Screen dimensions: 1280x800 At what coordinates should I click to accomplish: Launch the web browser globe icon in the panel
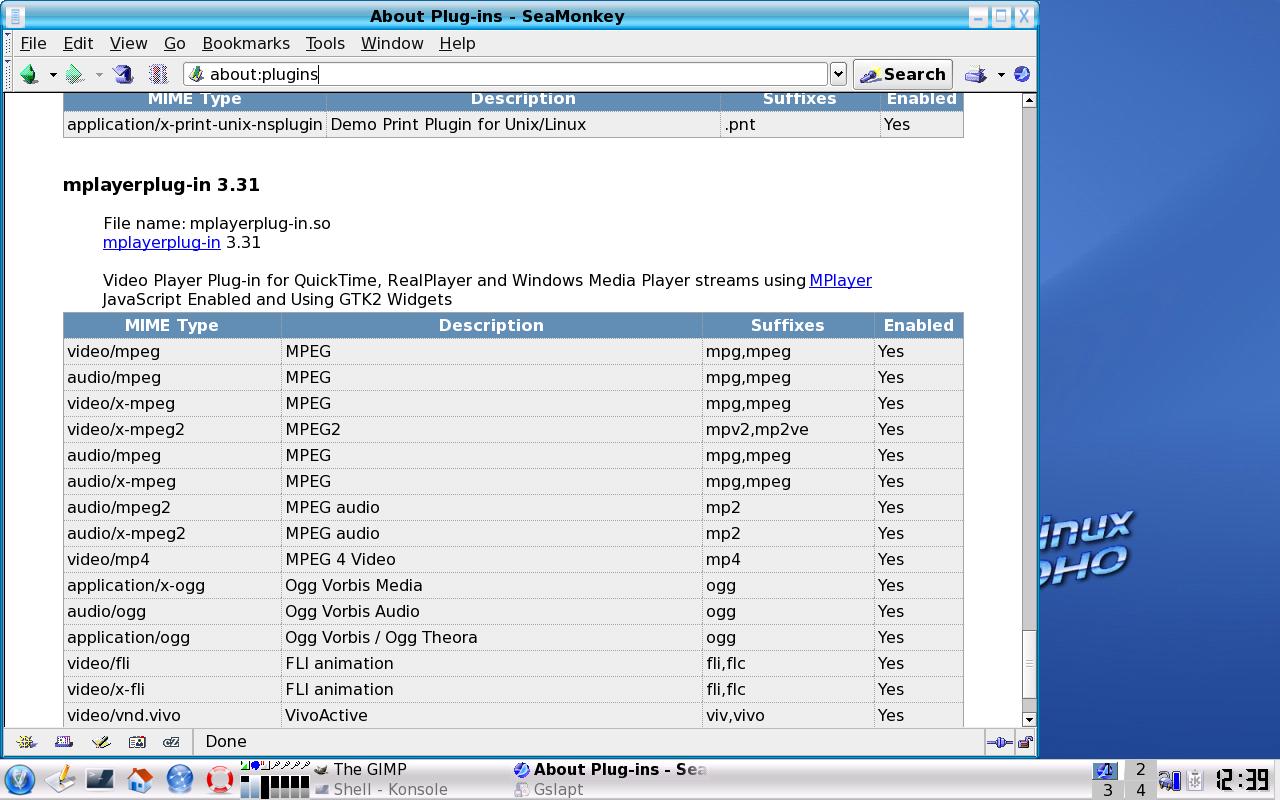180,779
